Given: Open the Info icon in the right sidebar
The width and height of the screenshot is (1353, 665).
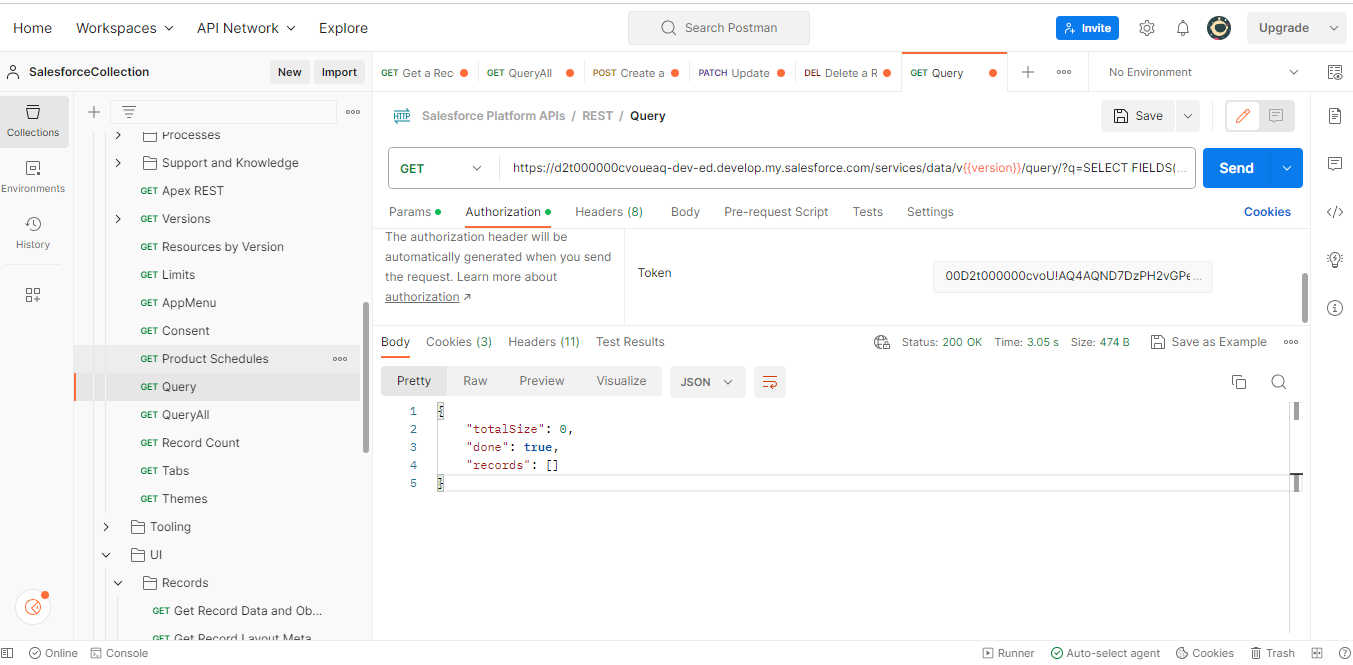Looking at the screenshot, I should 1334,307.
